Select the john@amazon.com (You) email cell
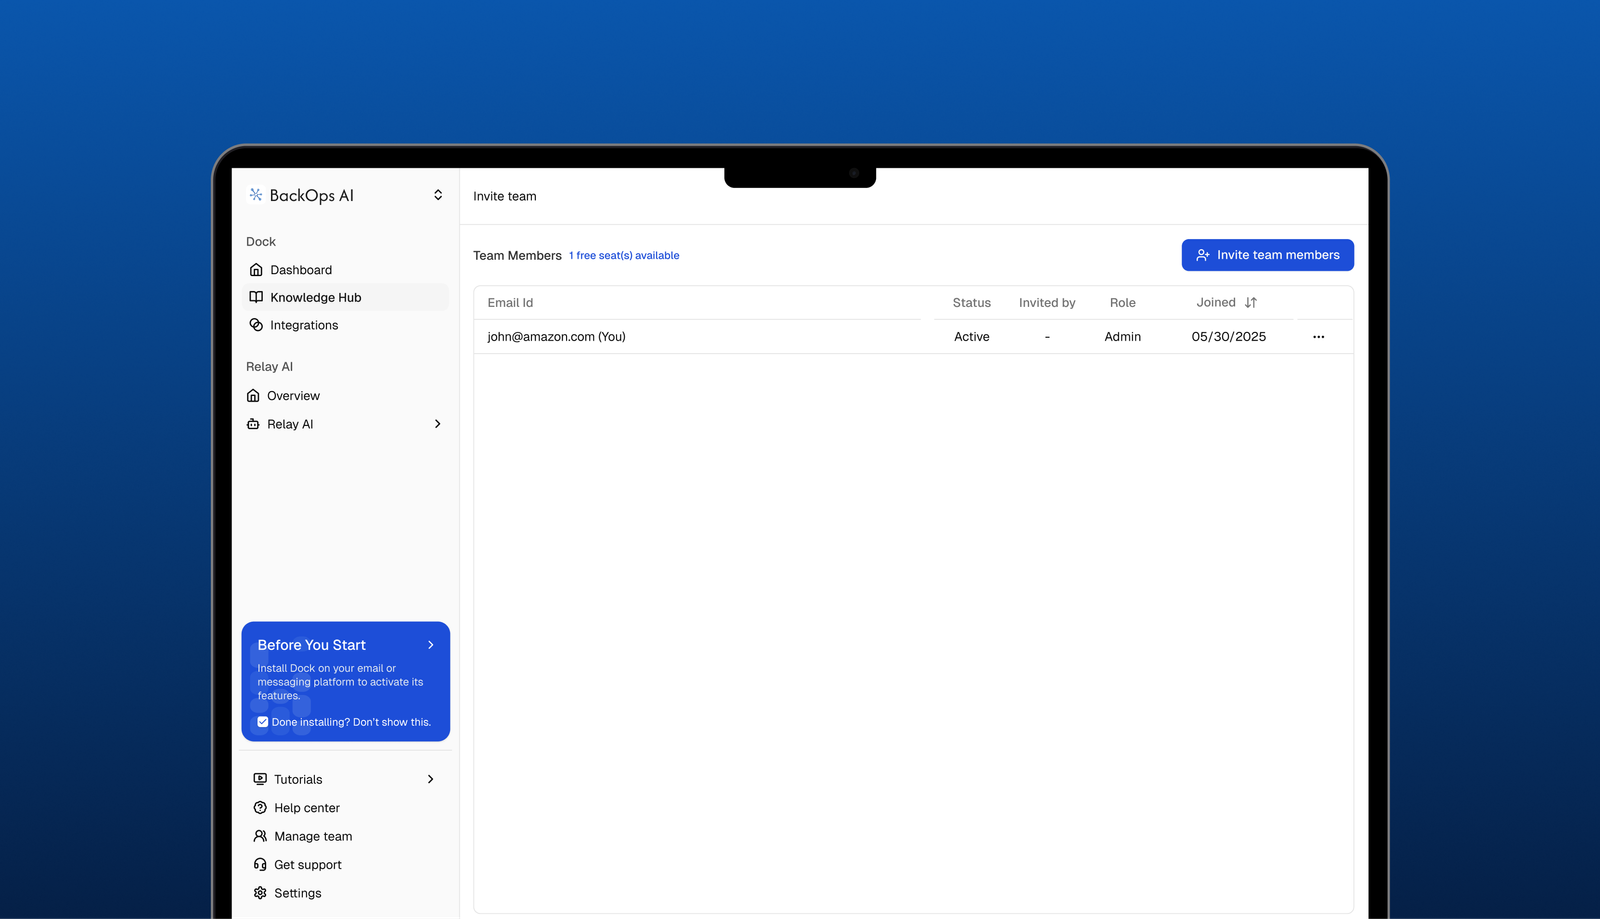 [556, 337]
